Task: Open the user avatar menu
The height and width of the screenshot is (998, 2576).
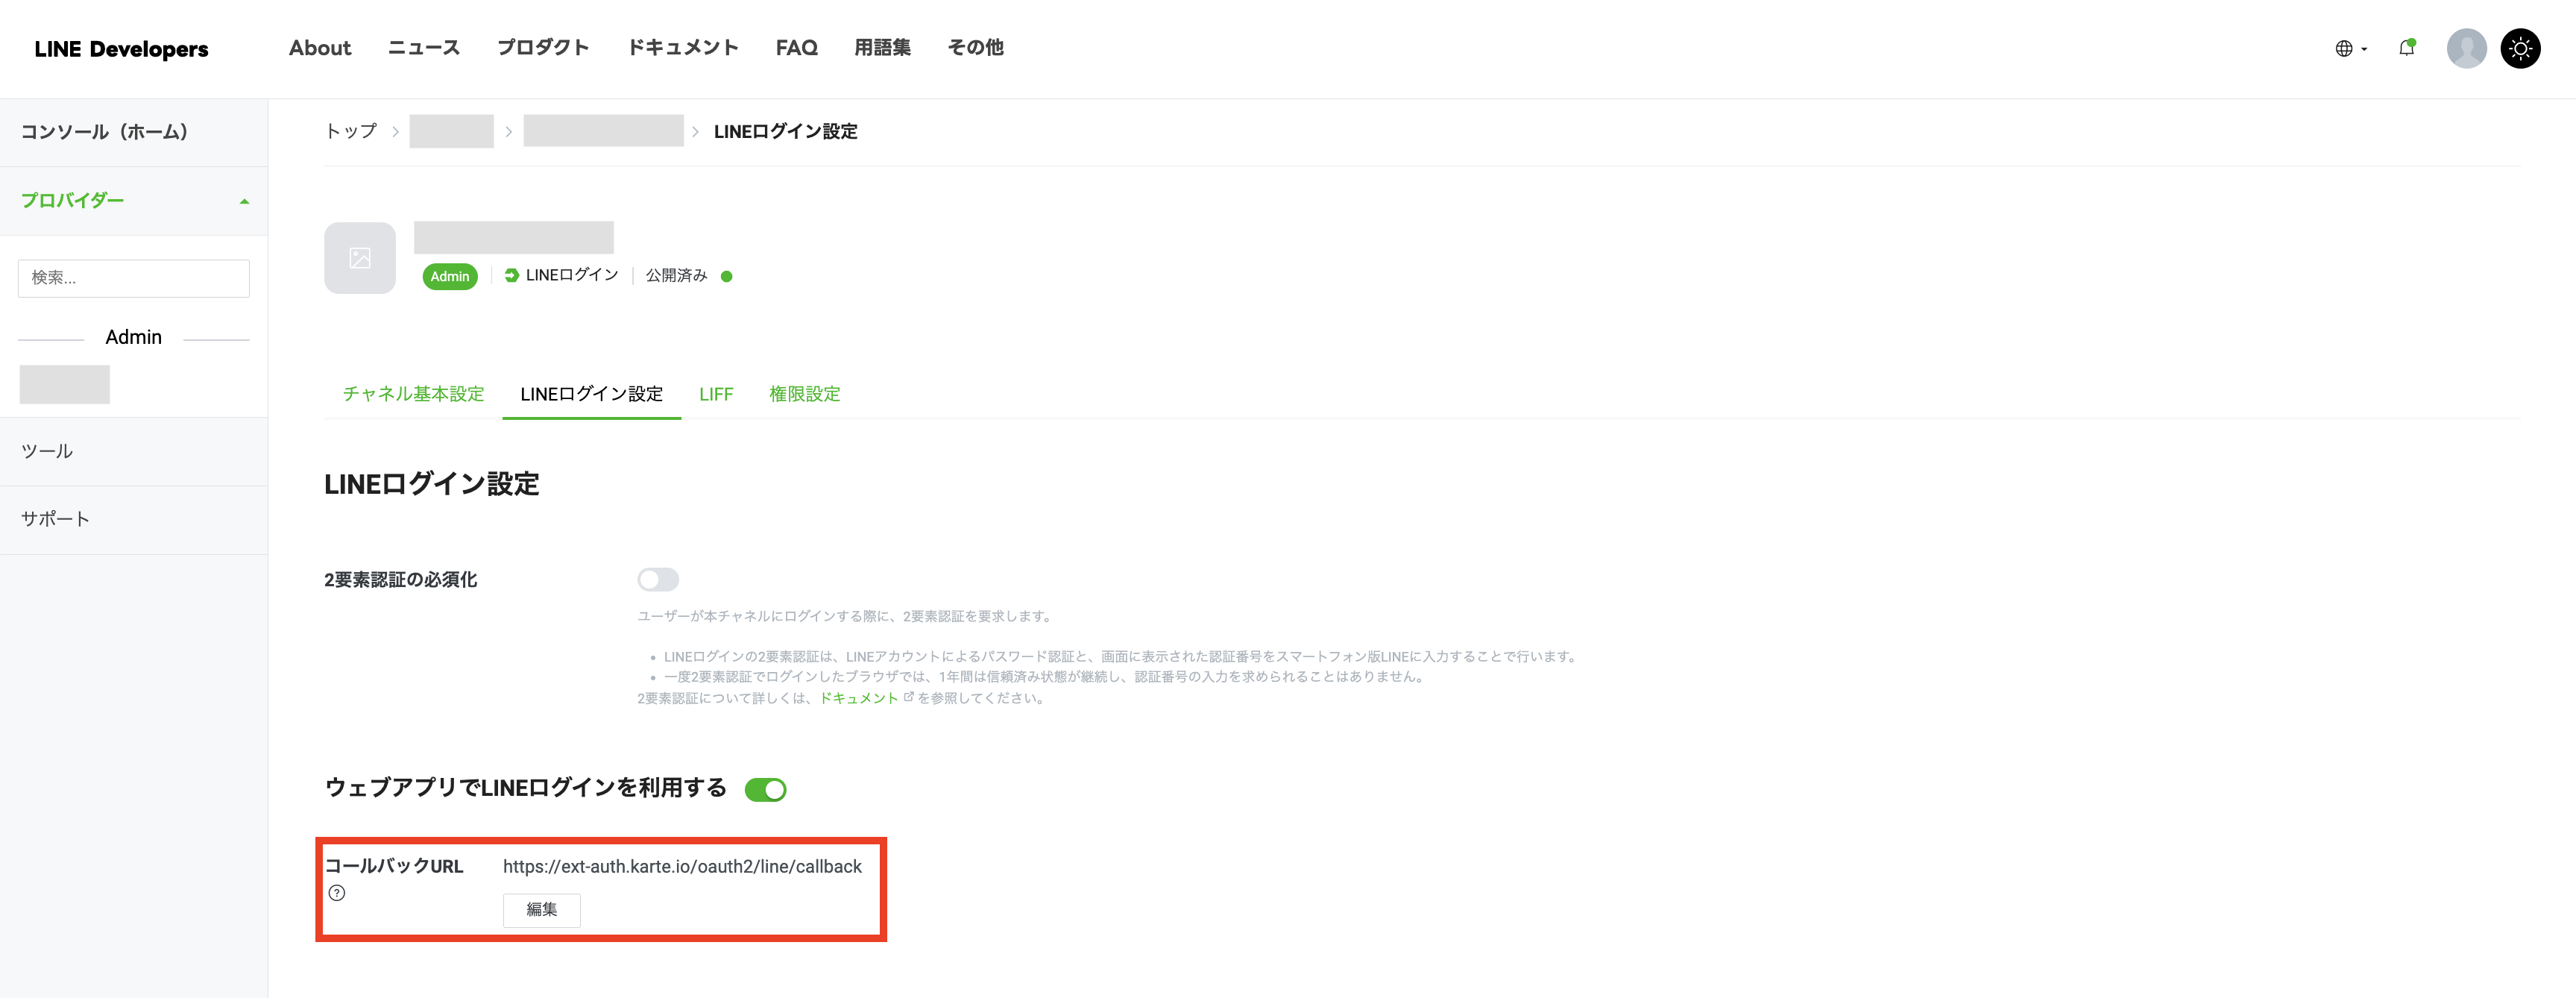Action: pyautogui.click(x=2466, y=48)
